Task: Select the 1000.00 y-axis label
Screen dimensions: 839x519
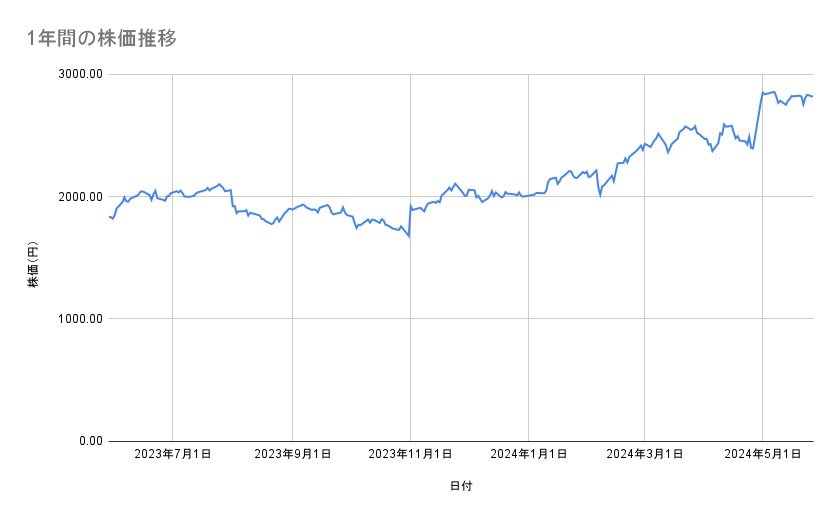Action: pos(78,319)
